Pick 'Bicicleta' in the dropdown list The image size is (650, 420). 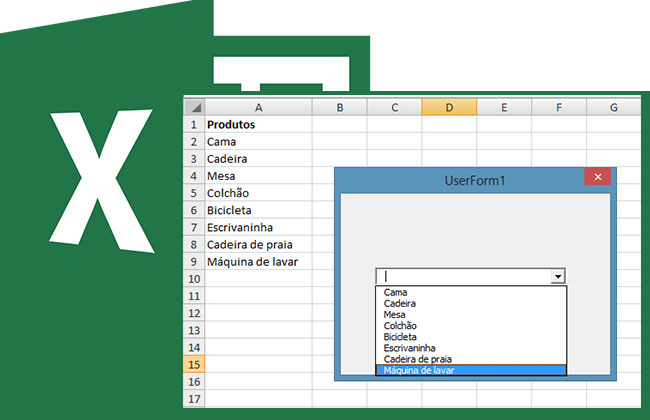point(471,337)
